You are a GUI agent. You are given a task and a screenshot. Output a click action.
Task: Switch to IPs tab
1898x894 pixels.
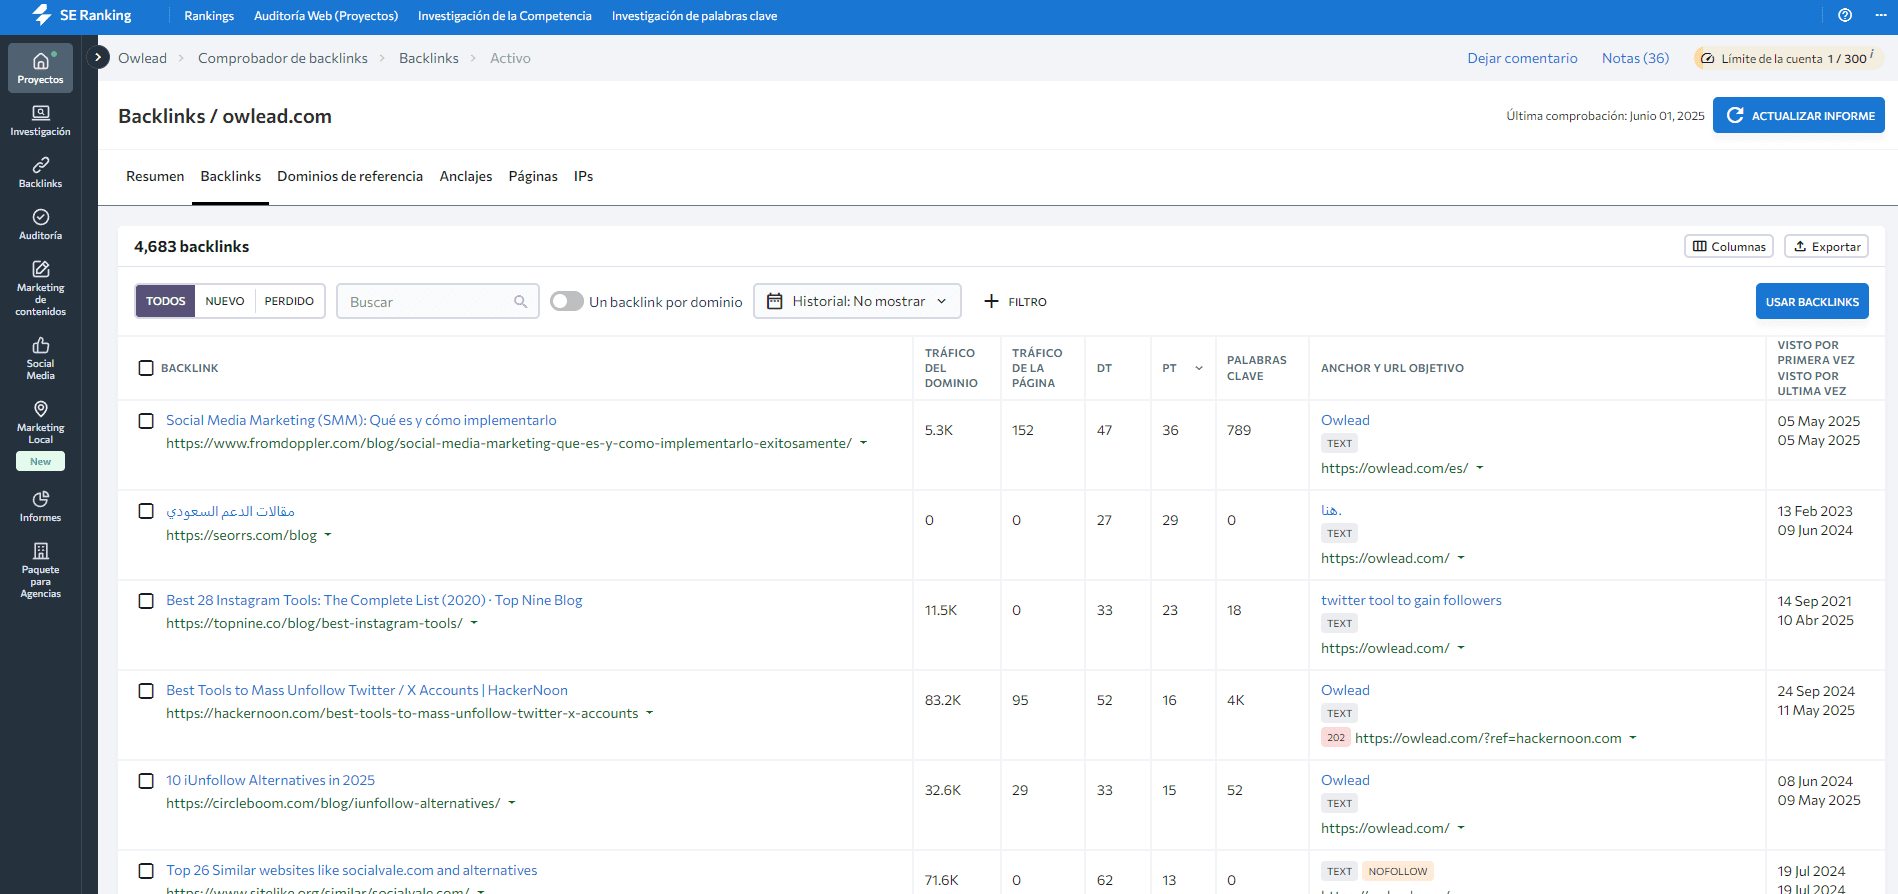click(583, 176)
